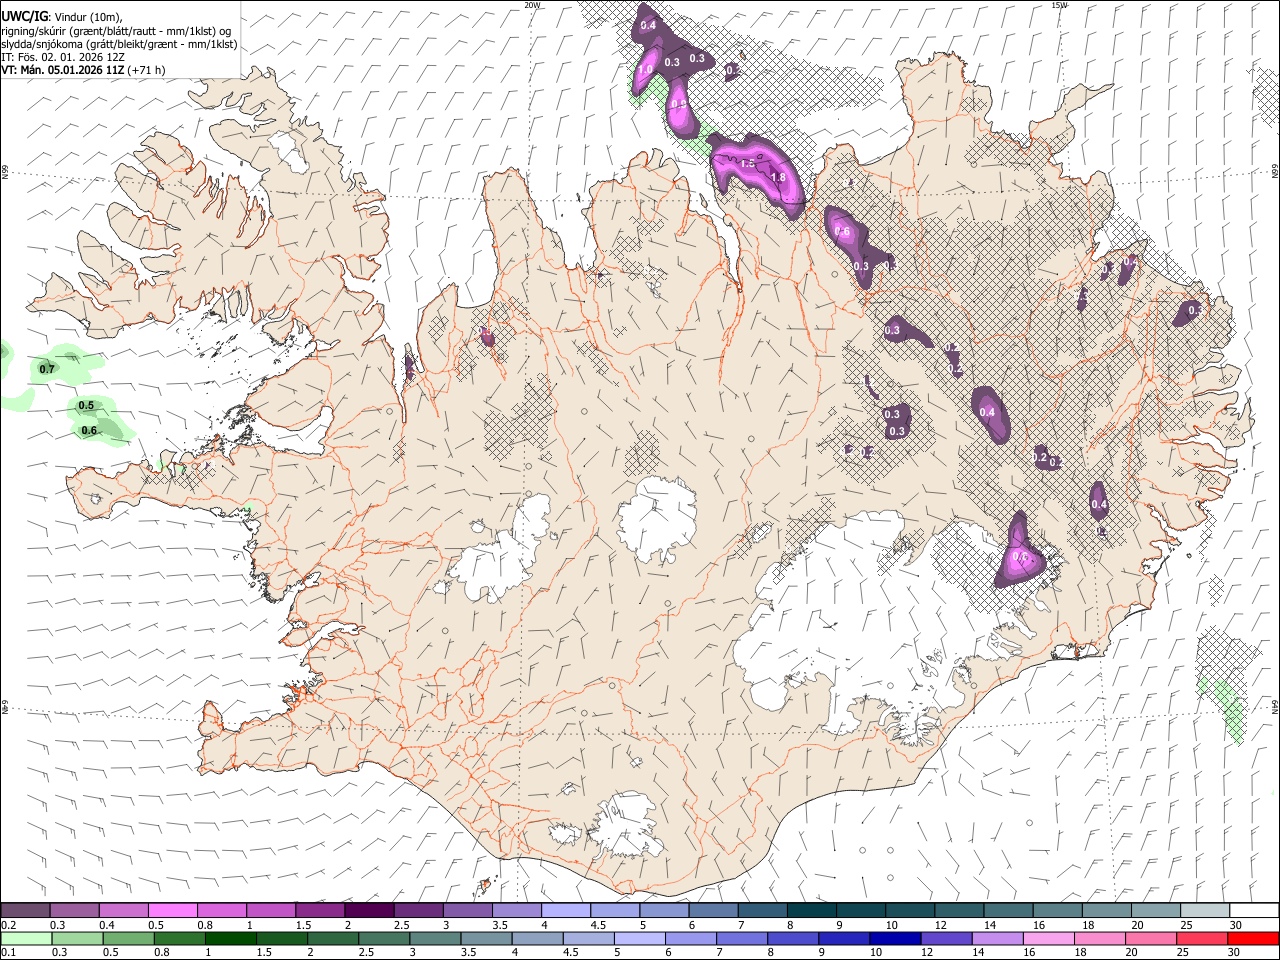
Task: Click the "15W" longitude label at the top
Action: point(1059,5)
